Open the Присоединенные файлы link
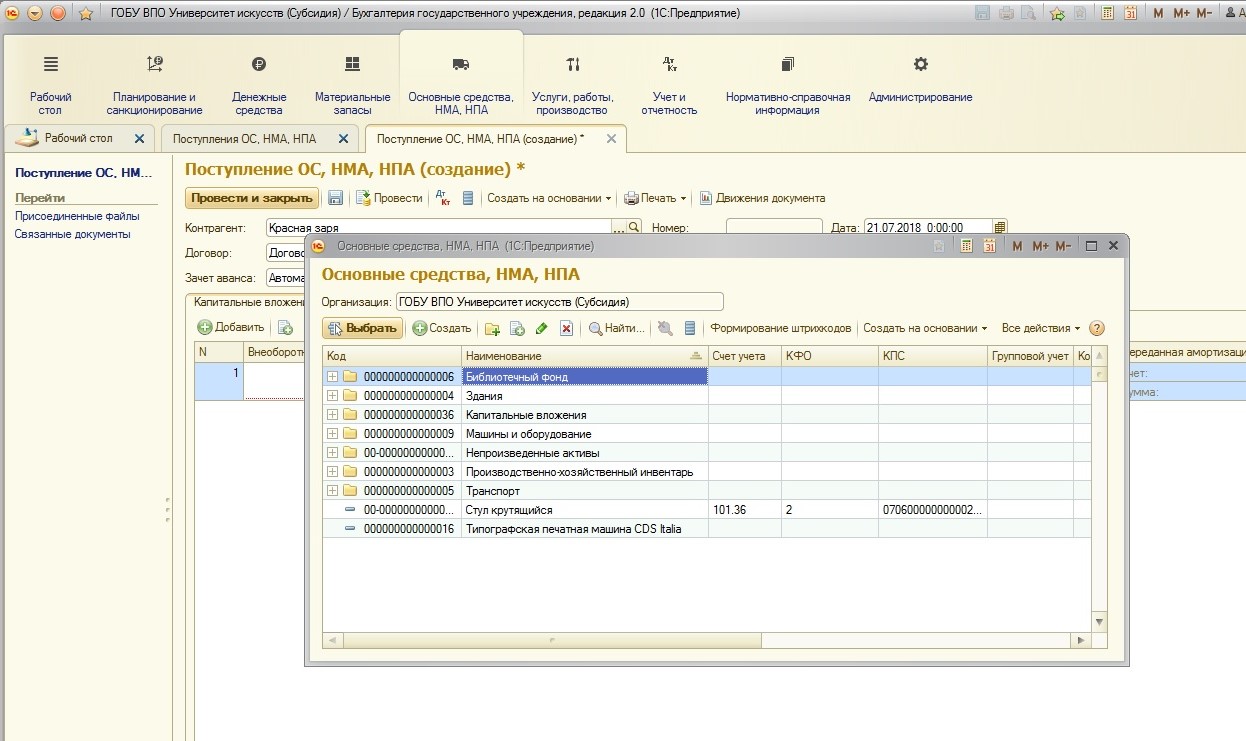The image size is (1246, 741). [x=77, y=216]
